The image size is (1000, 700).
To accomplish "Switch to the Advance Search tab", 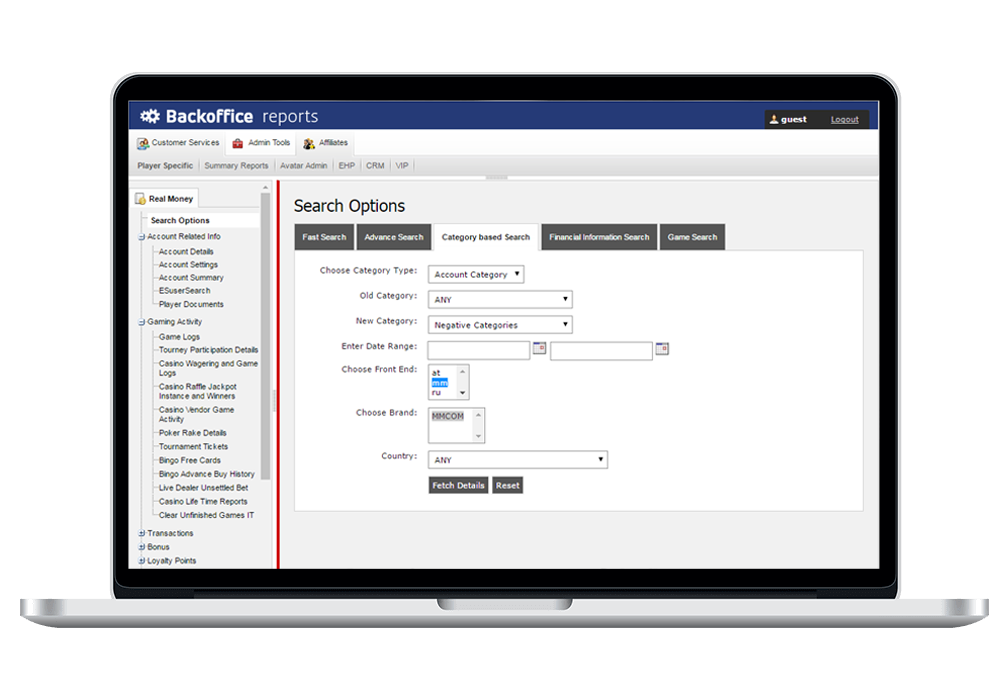I will pos(393,237).
